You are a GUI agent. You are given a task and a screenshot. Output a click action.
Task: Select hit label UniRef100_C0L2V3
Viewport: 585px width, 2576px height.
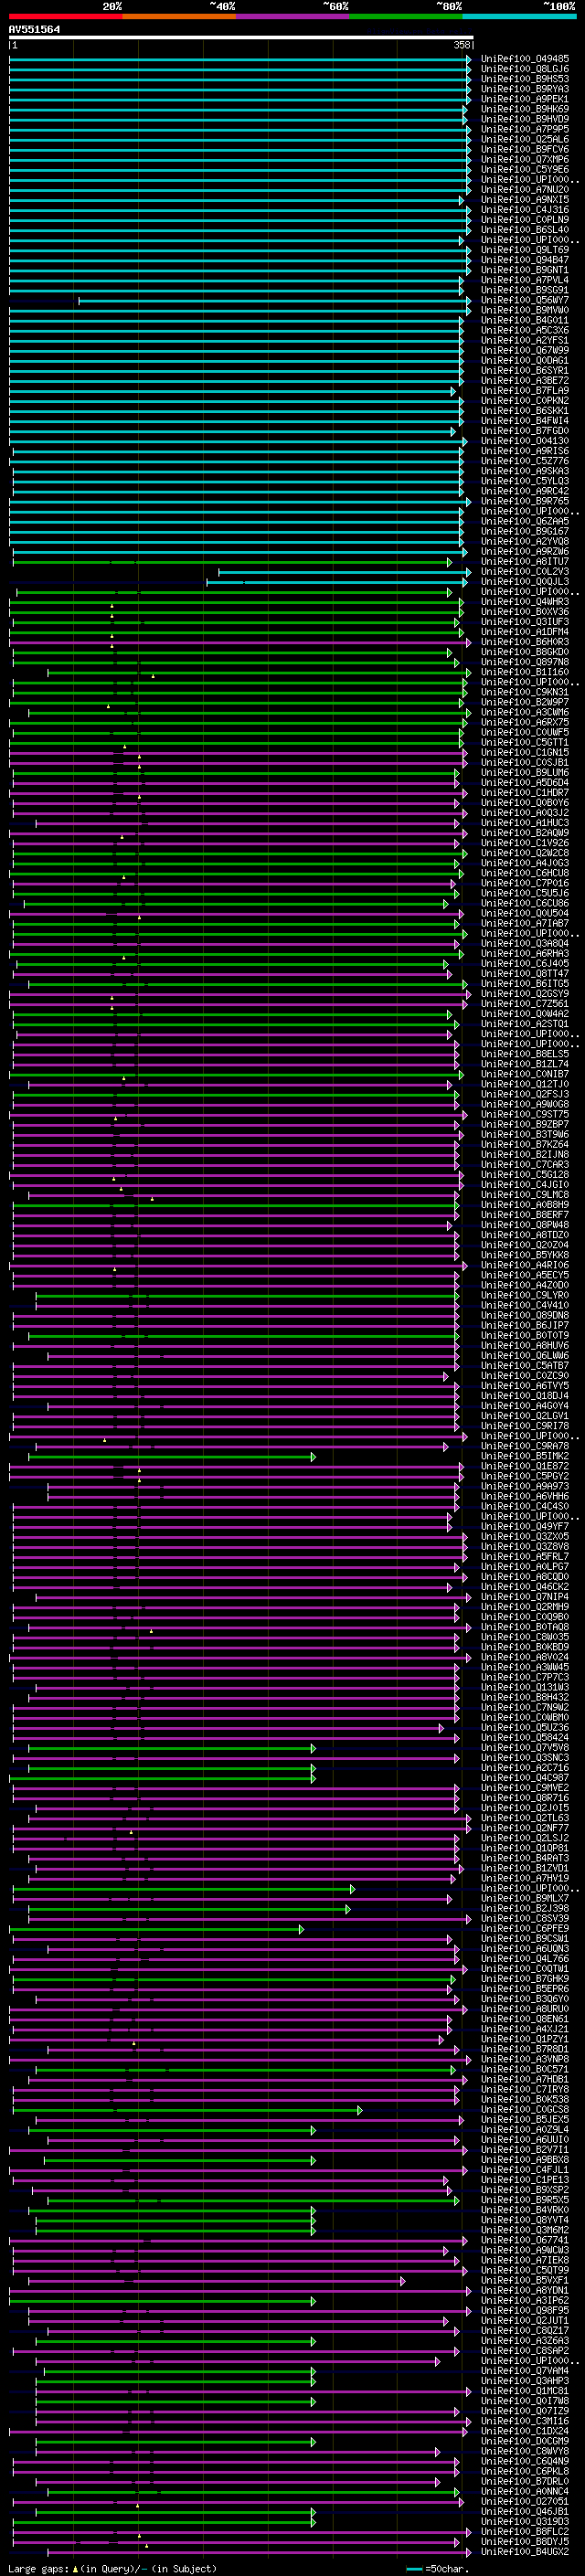point(525,572)
